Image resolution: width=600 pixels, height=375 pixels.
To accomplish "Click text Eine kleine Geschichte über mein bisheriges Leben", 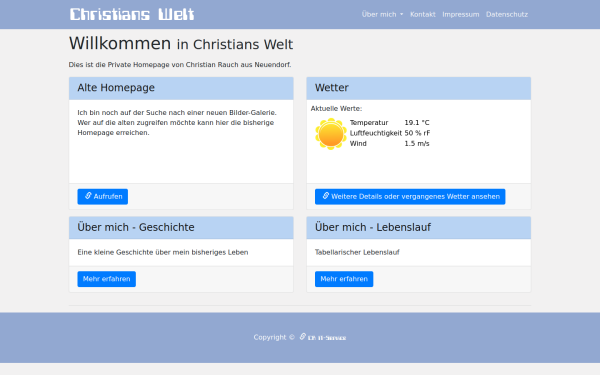I will click(x=163, y=252).
